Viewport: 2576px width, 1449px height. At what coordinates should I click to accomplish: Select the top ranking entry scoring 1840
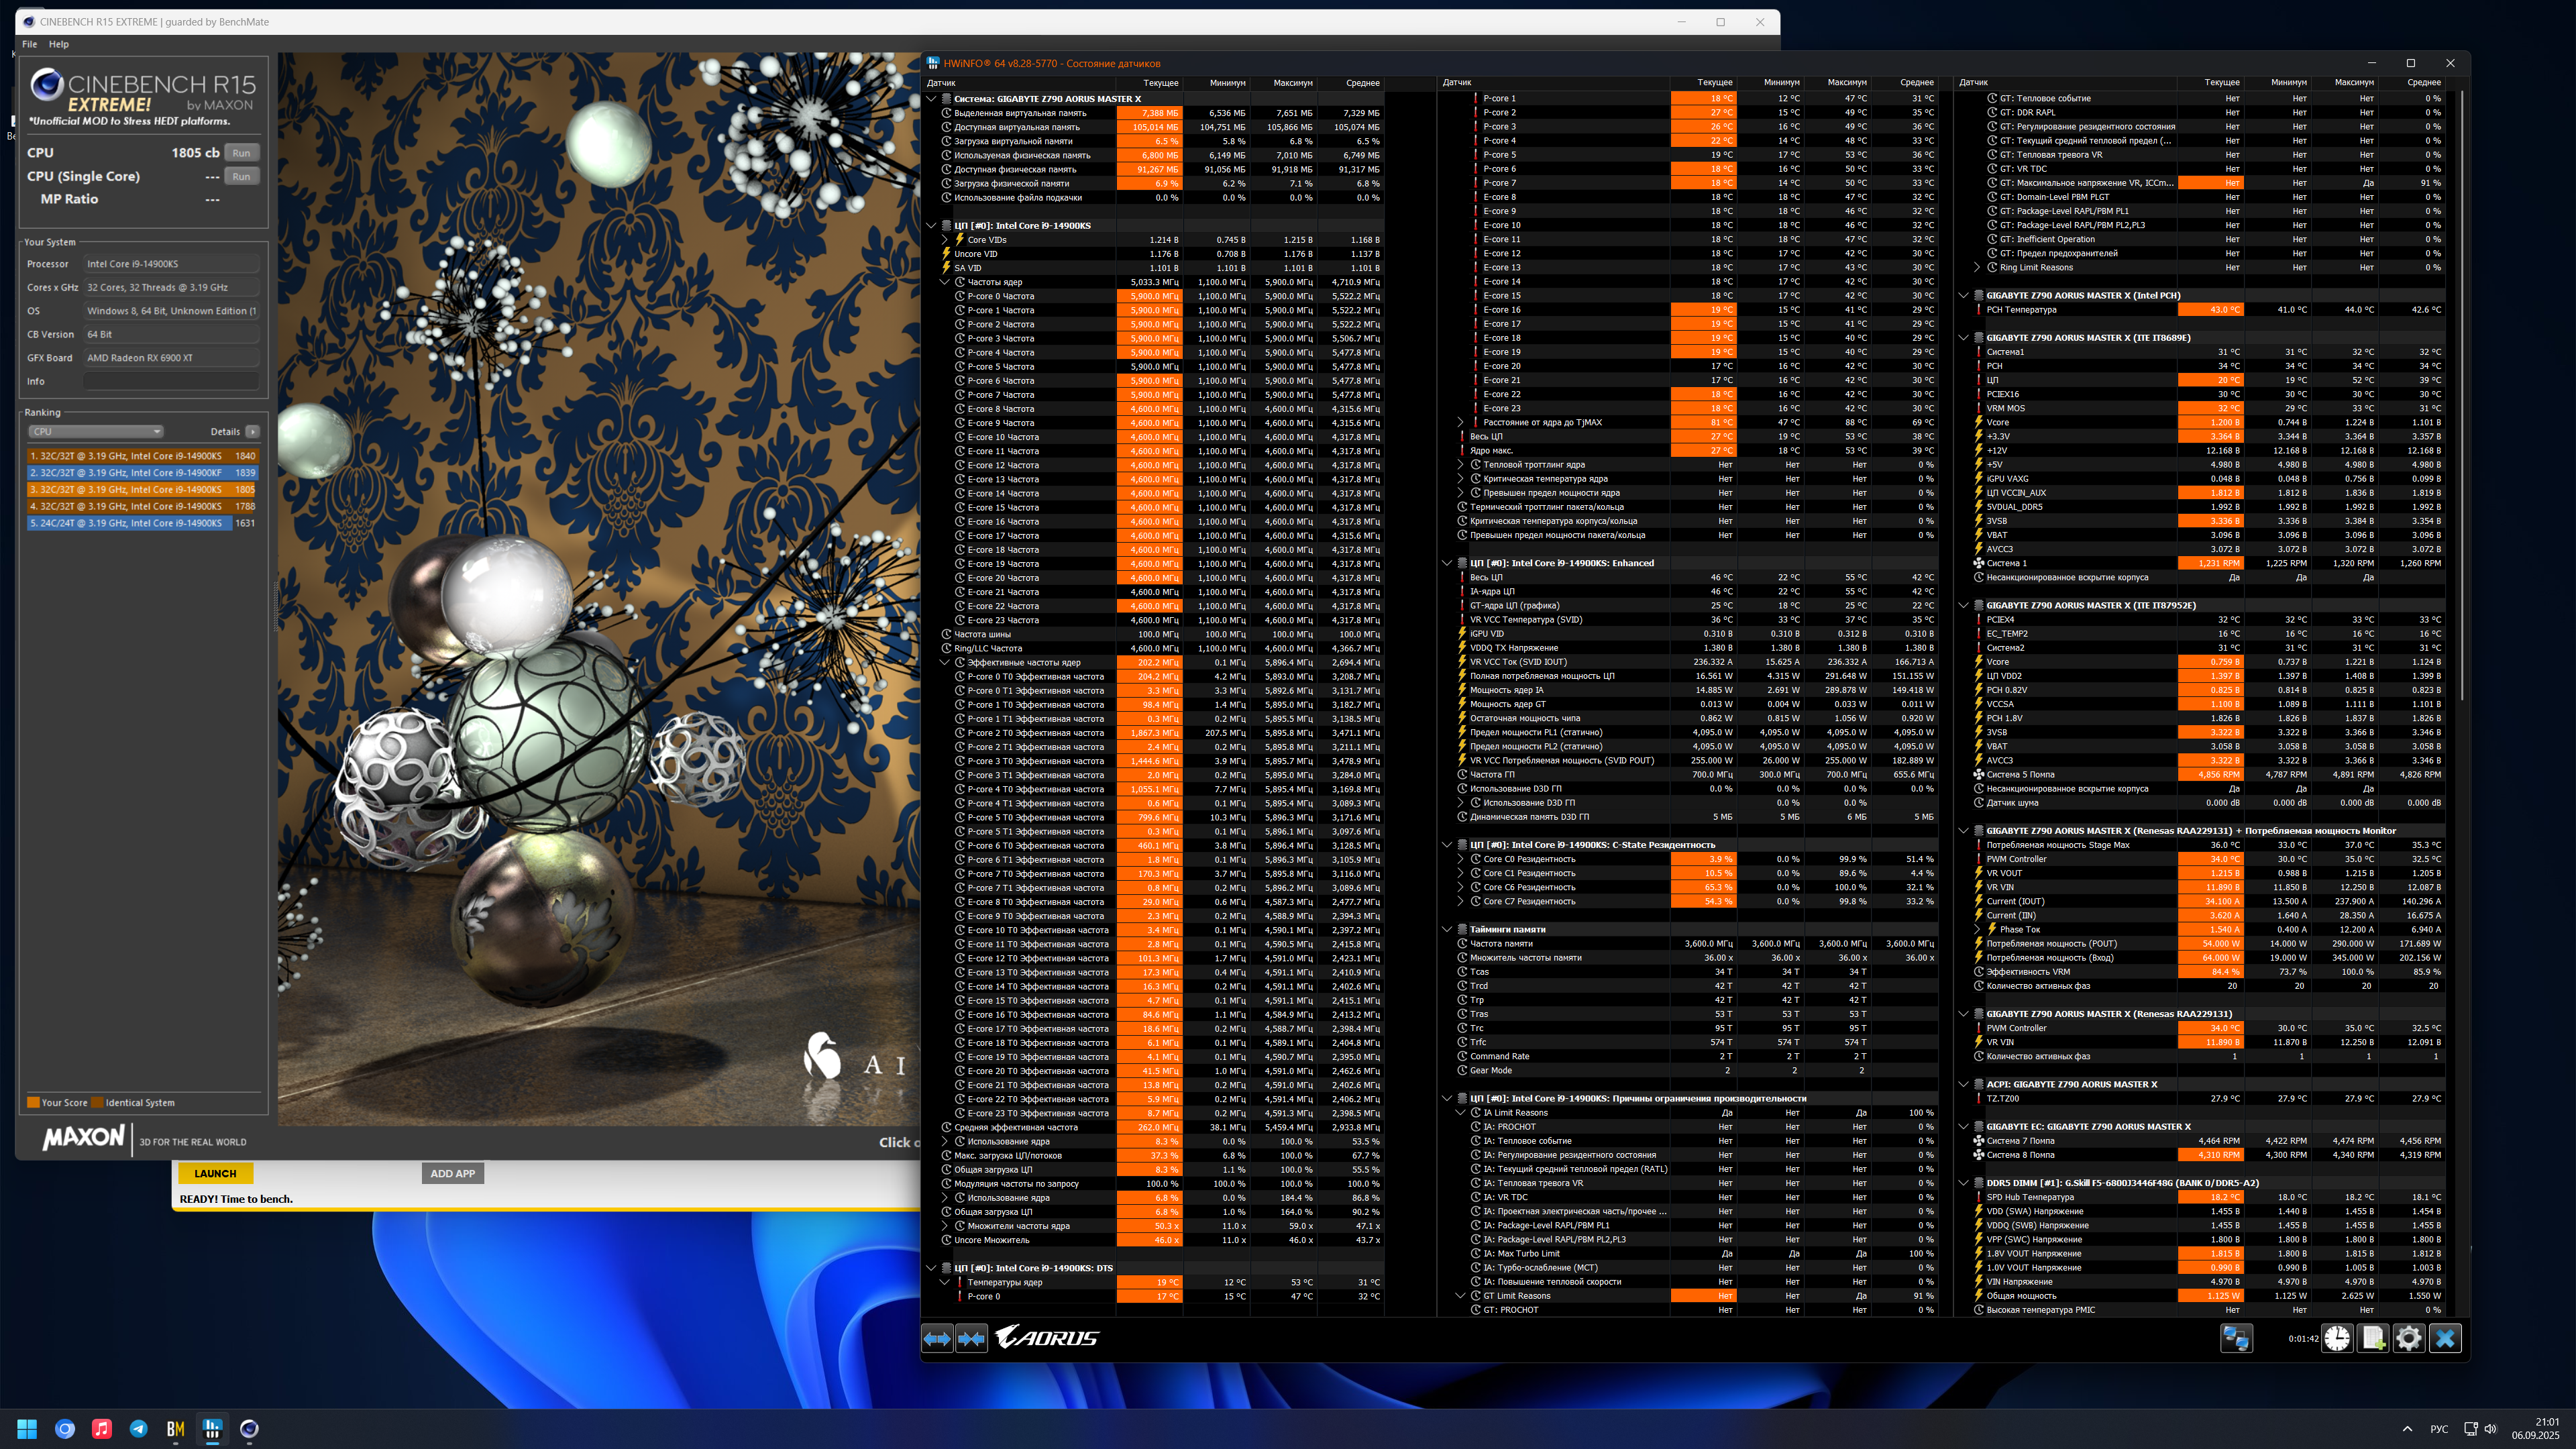[x=142, y=456]
